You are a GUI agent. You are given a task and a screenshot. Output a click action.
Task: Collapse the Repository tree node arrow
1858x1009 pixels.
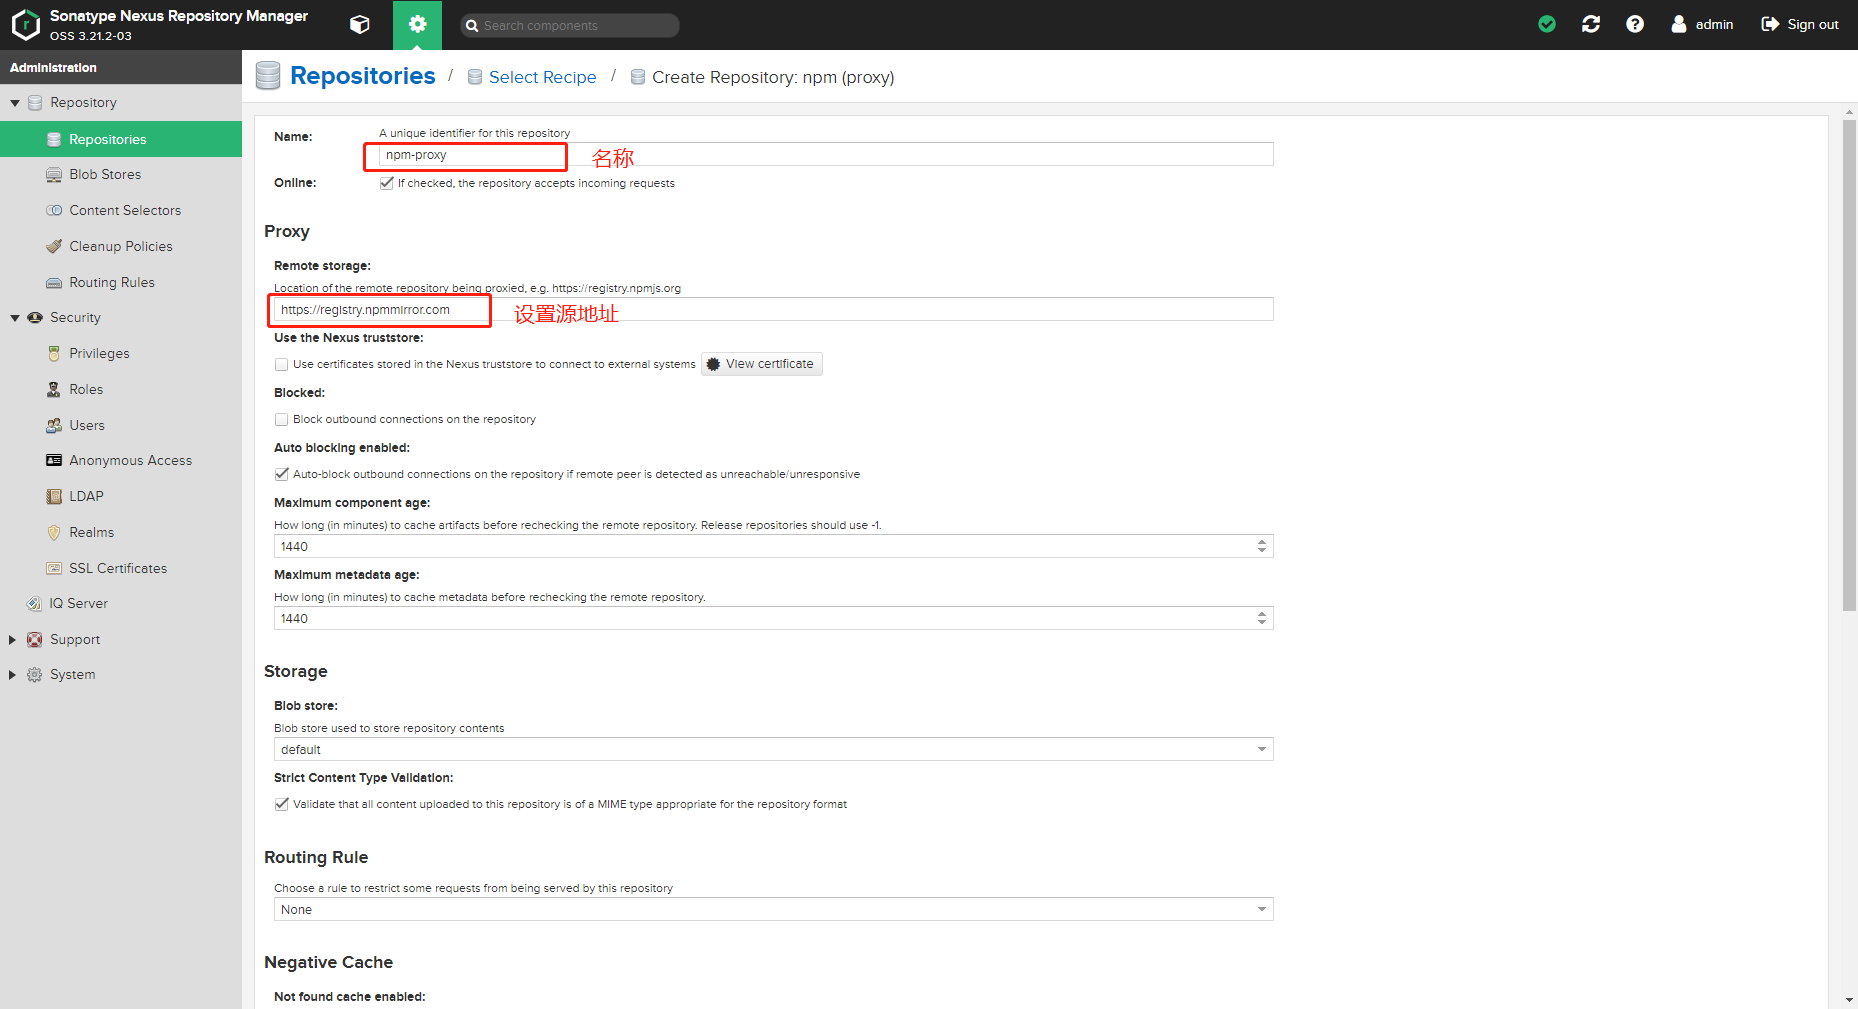coord(14,103)
